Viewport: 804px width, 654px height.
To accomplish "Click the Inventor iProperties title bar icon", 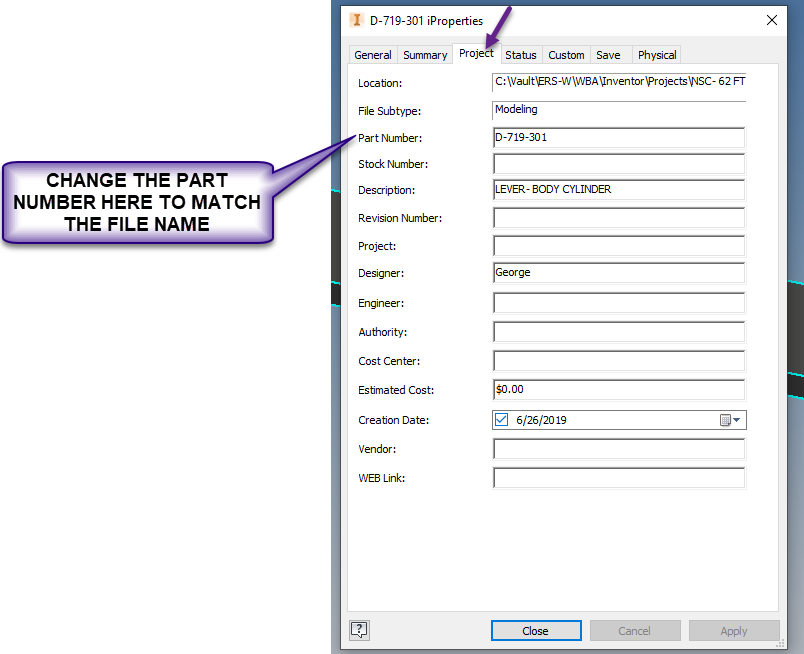I will coord(357,20).
